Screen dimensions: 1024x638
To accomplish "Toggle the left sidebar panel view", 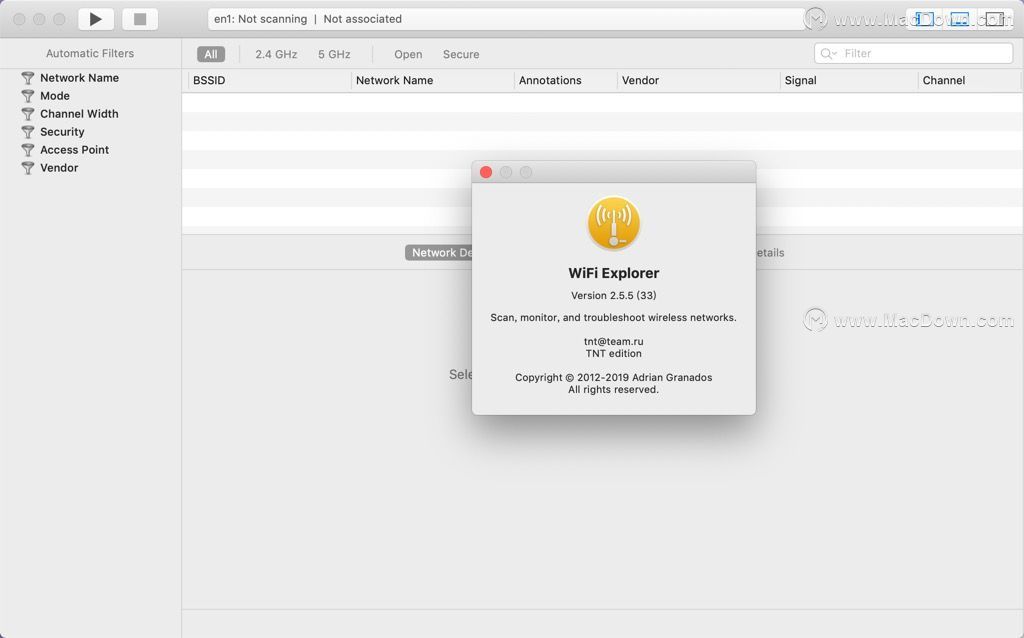I will (924, 19).
